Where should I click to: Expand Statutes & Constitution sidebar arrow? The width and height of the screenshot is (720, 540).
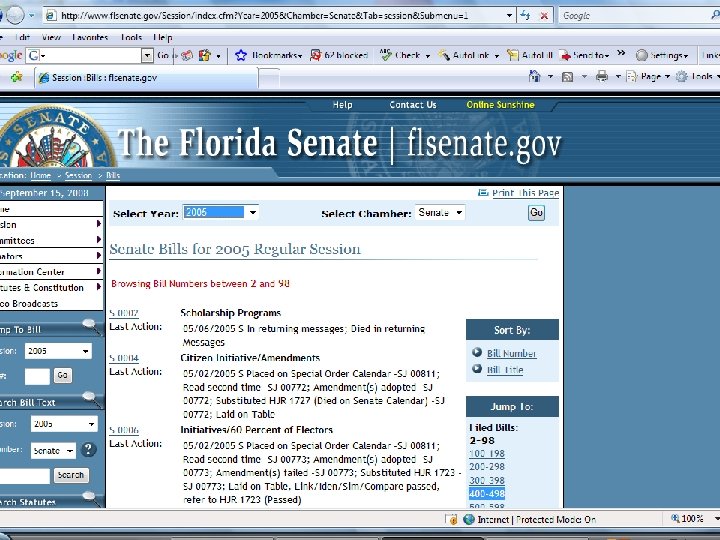(99, 287)
